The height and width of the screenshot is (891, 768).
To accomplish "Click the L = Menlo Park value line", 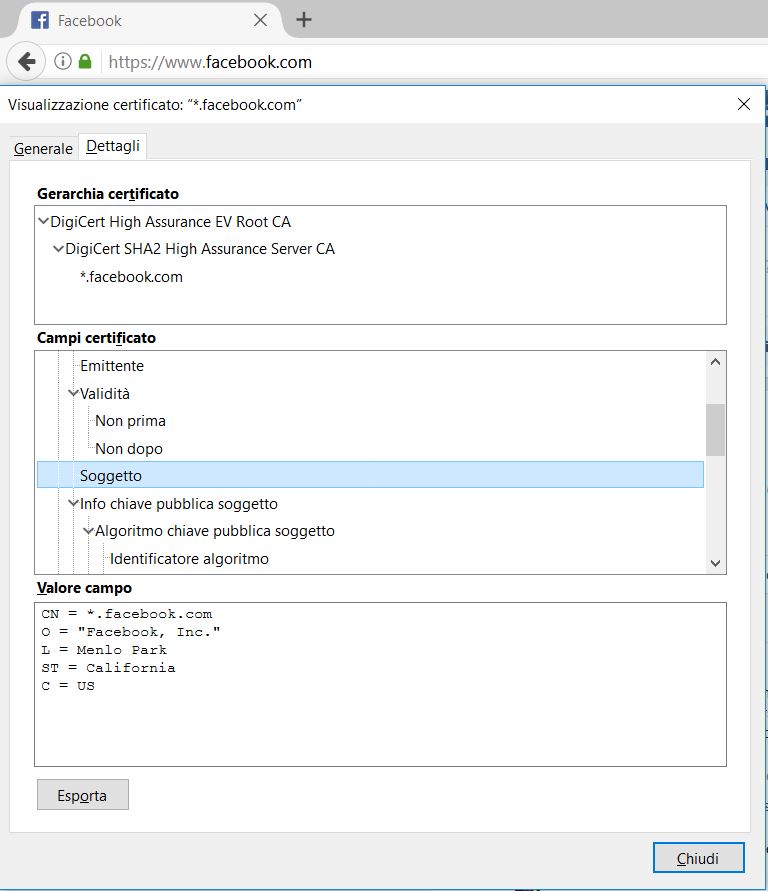I will (104, 650).
